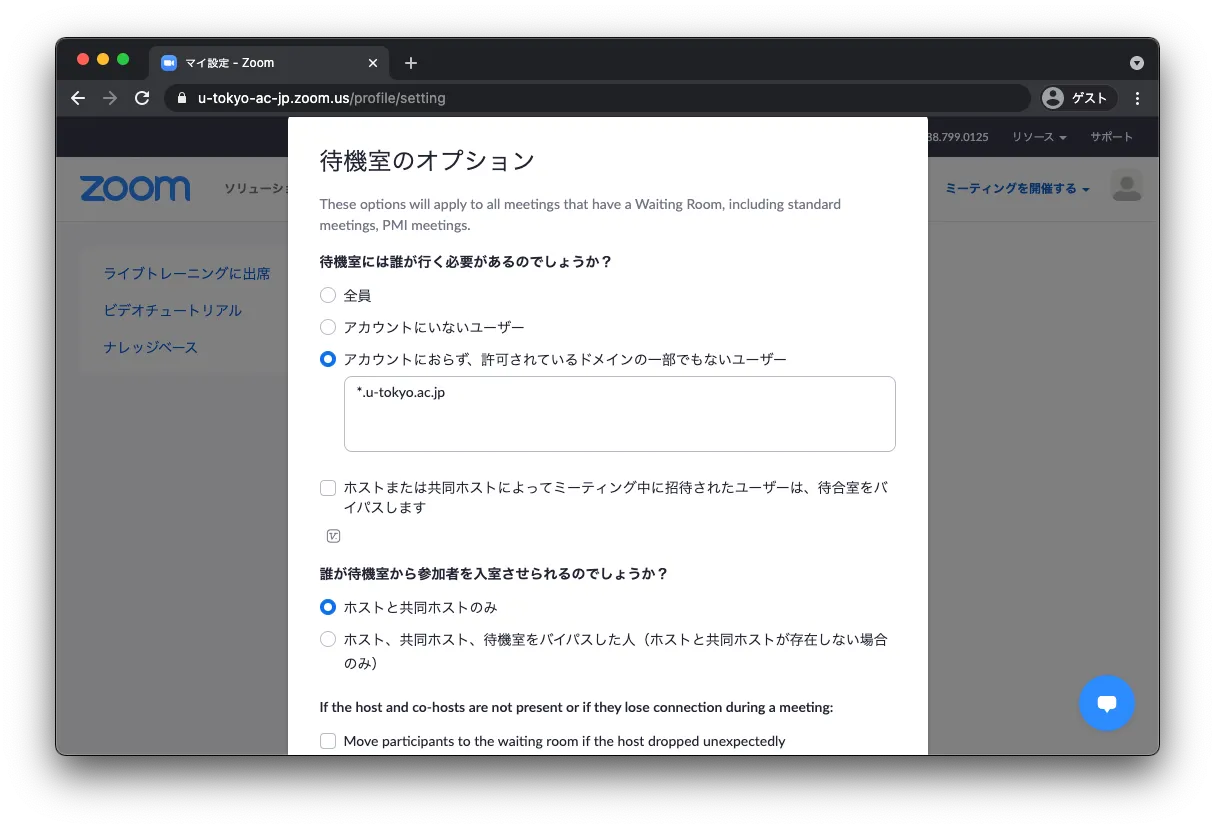Check Move participants to the waiting room option
This screenshot has width=1215, height=829.
(x=328, y=741)
